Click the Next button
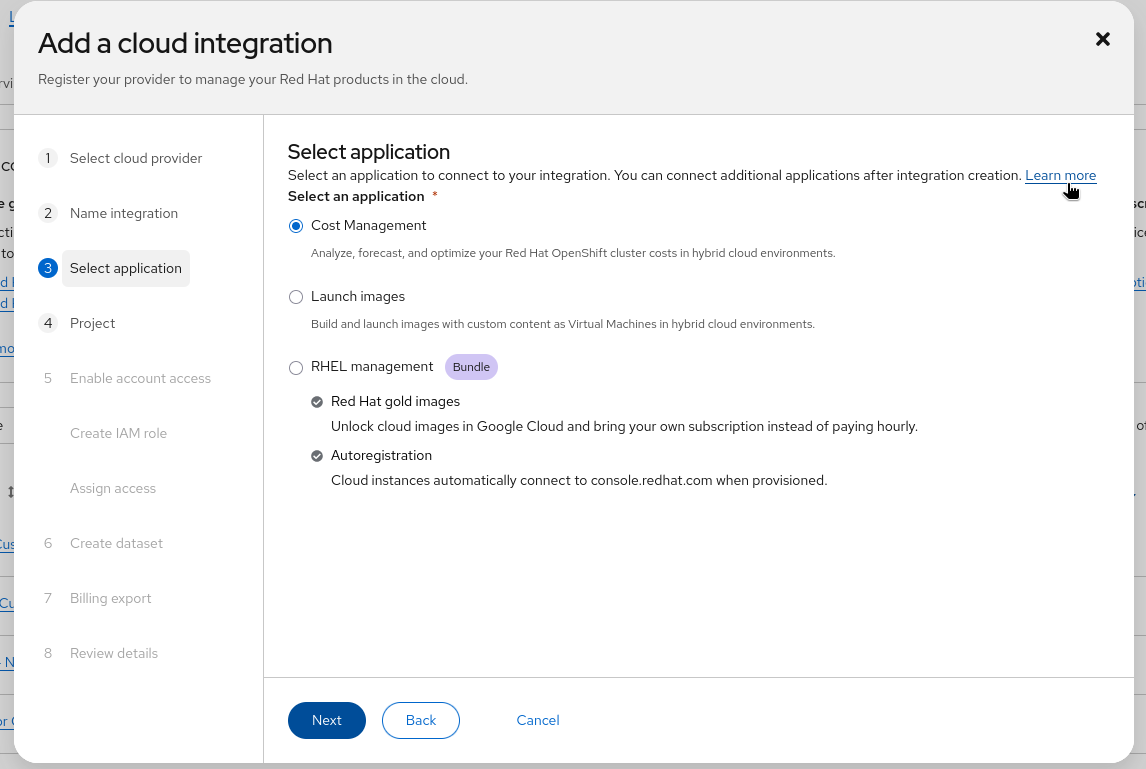 [x=327, y=720]
